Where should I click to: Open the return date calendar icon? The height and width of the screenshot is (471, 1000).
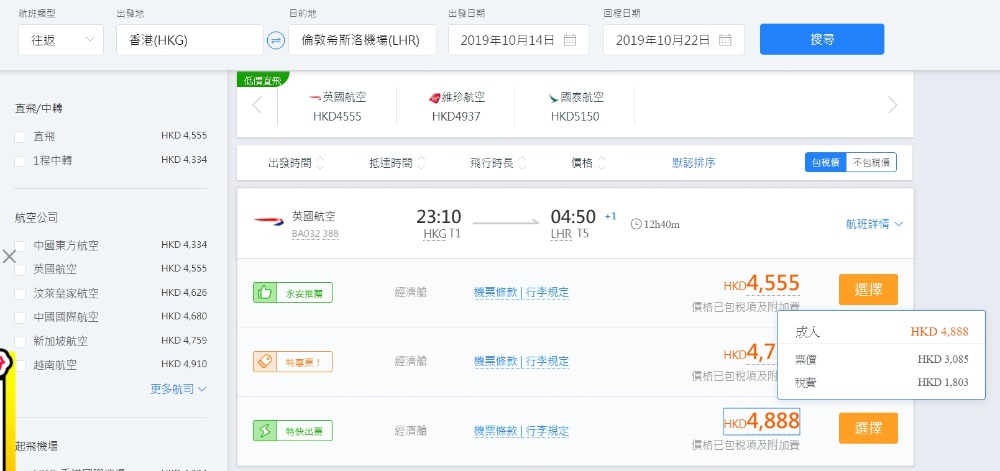click(726, 40)
